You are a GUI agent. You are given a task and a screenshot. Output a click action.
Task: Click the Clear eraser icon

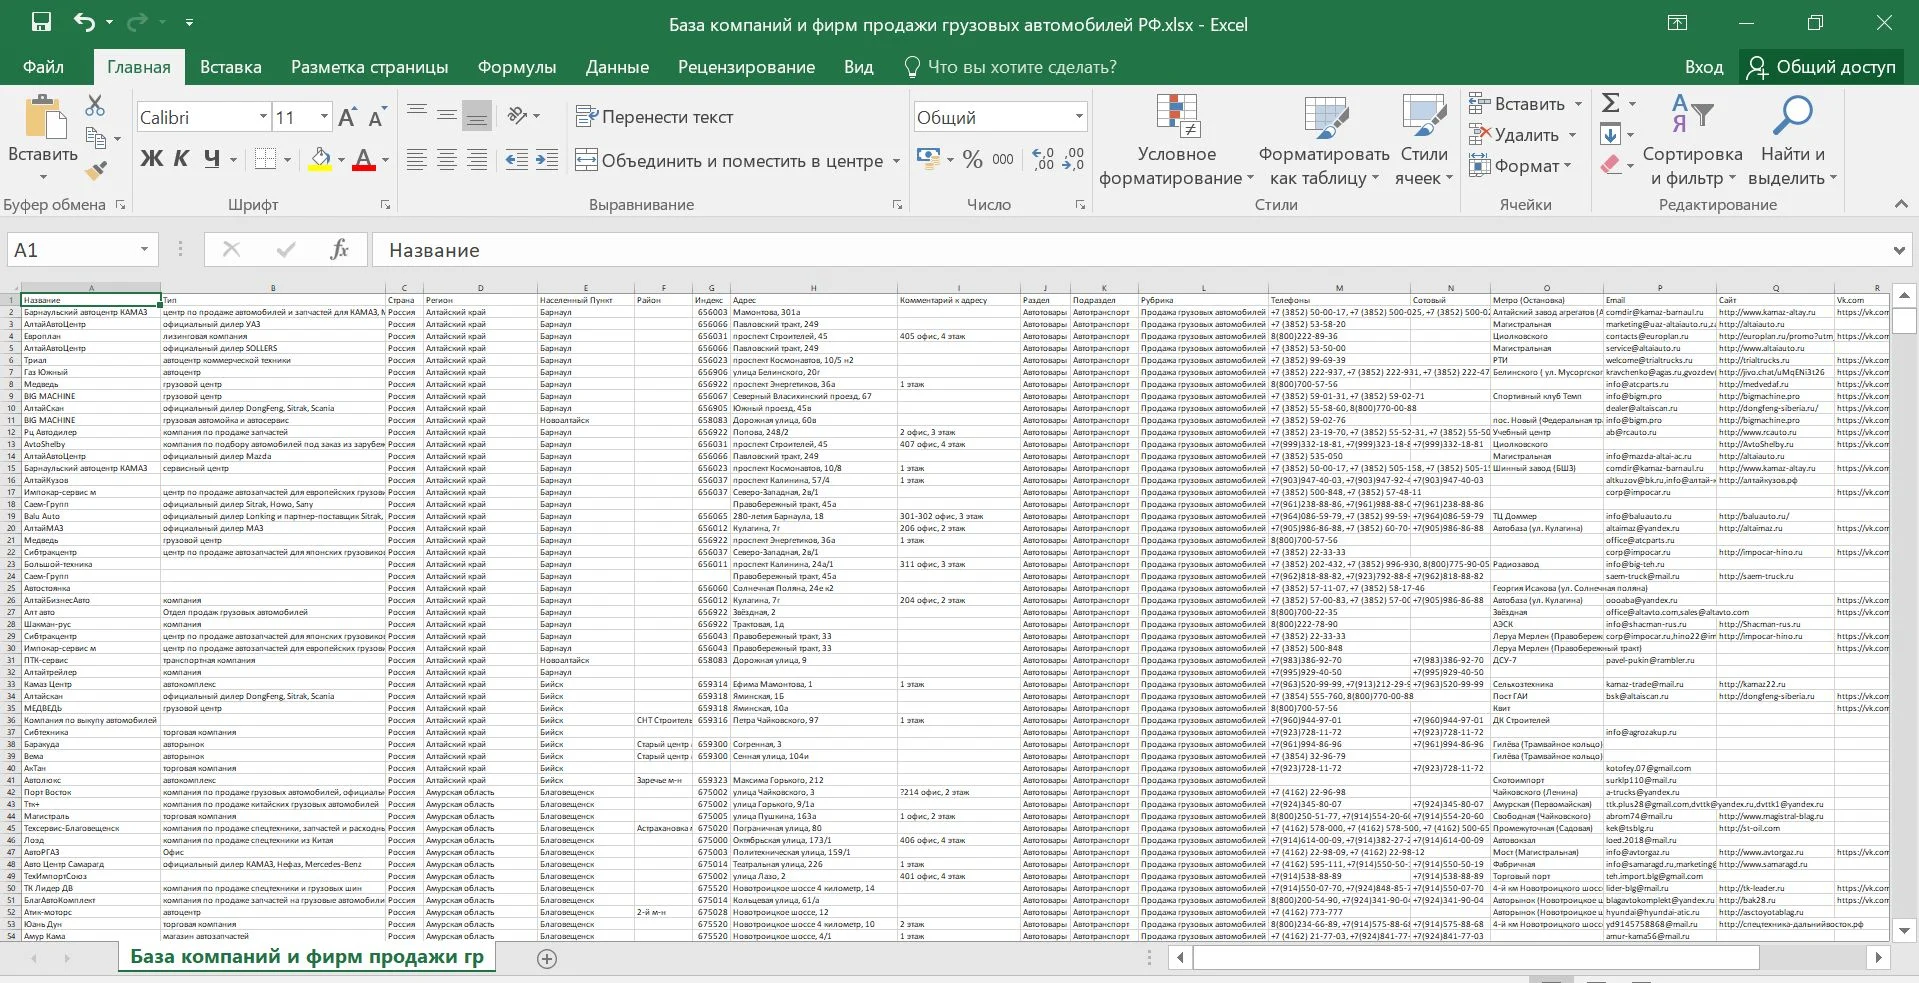[1610, 165]
